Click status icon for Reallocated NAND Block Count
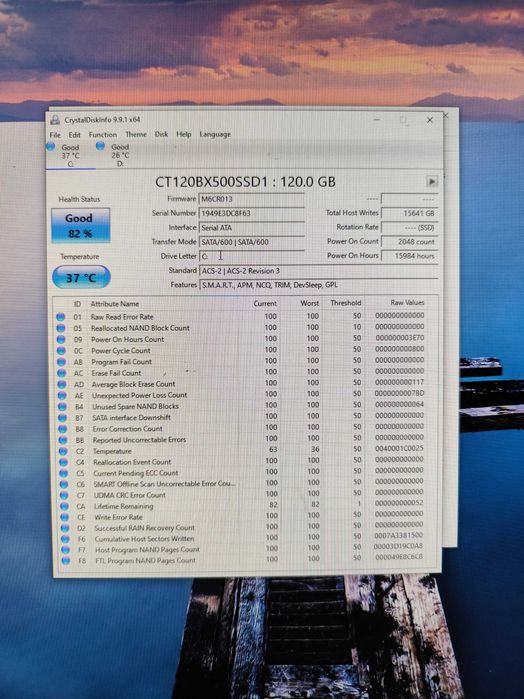 61,328
